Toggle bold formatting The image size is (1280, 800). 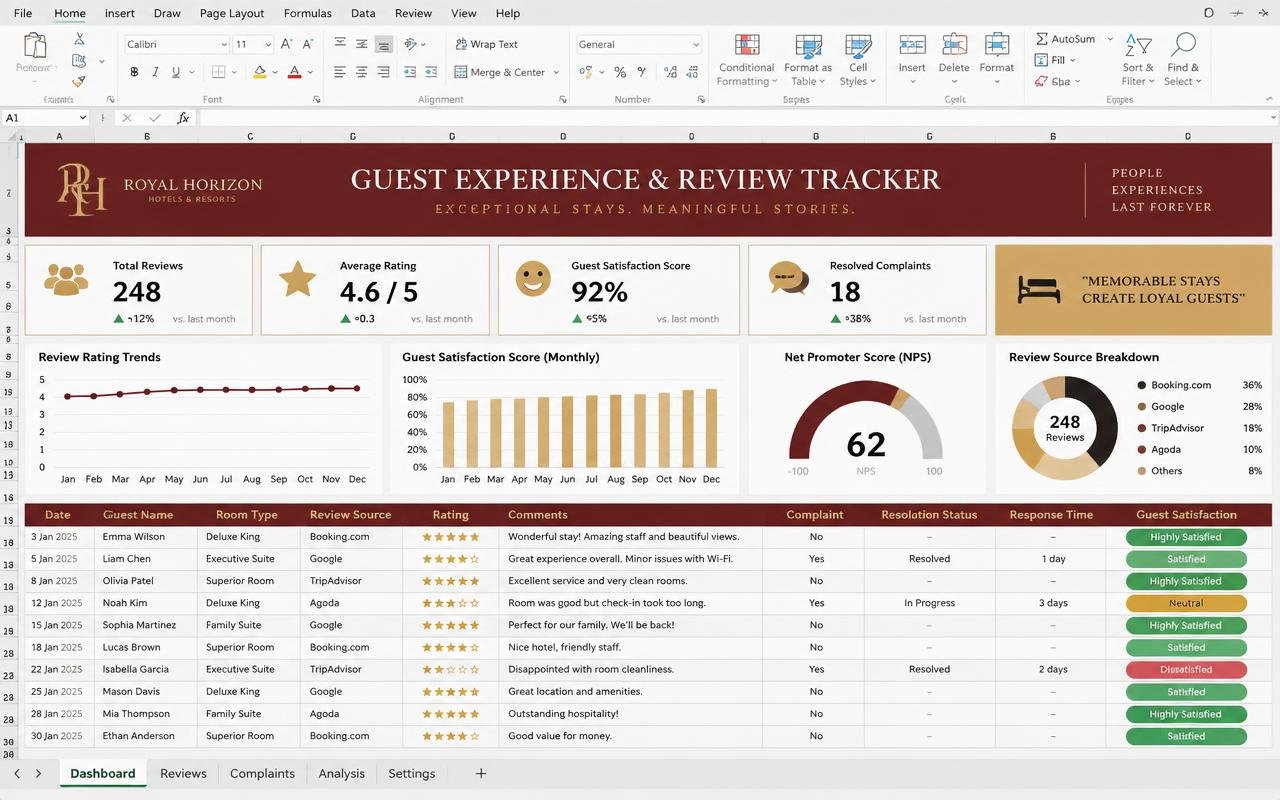(134, 72)
